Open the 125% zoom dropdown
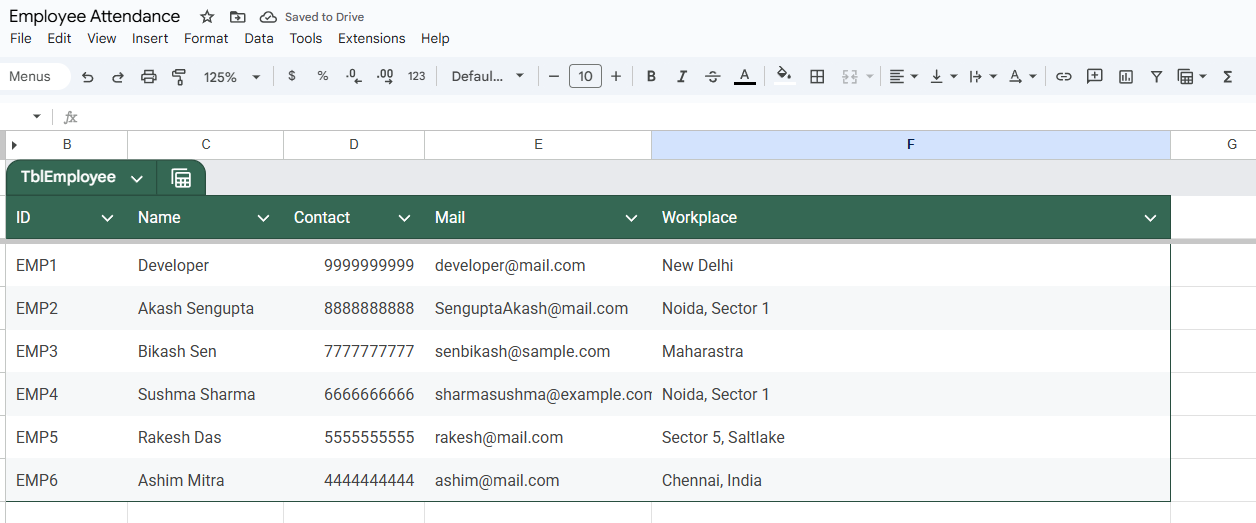Image resolution: width=1256 pixels, height=523 pixels. coord(231,76)
